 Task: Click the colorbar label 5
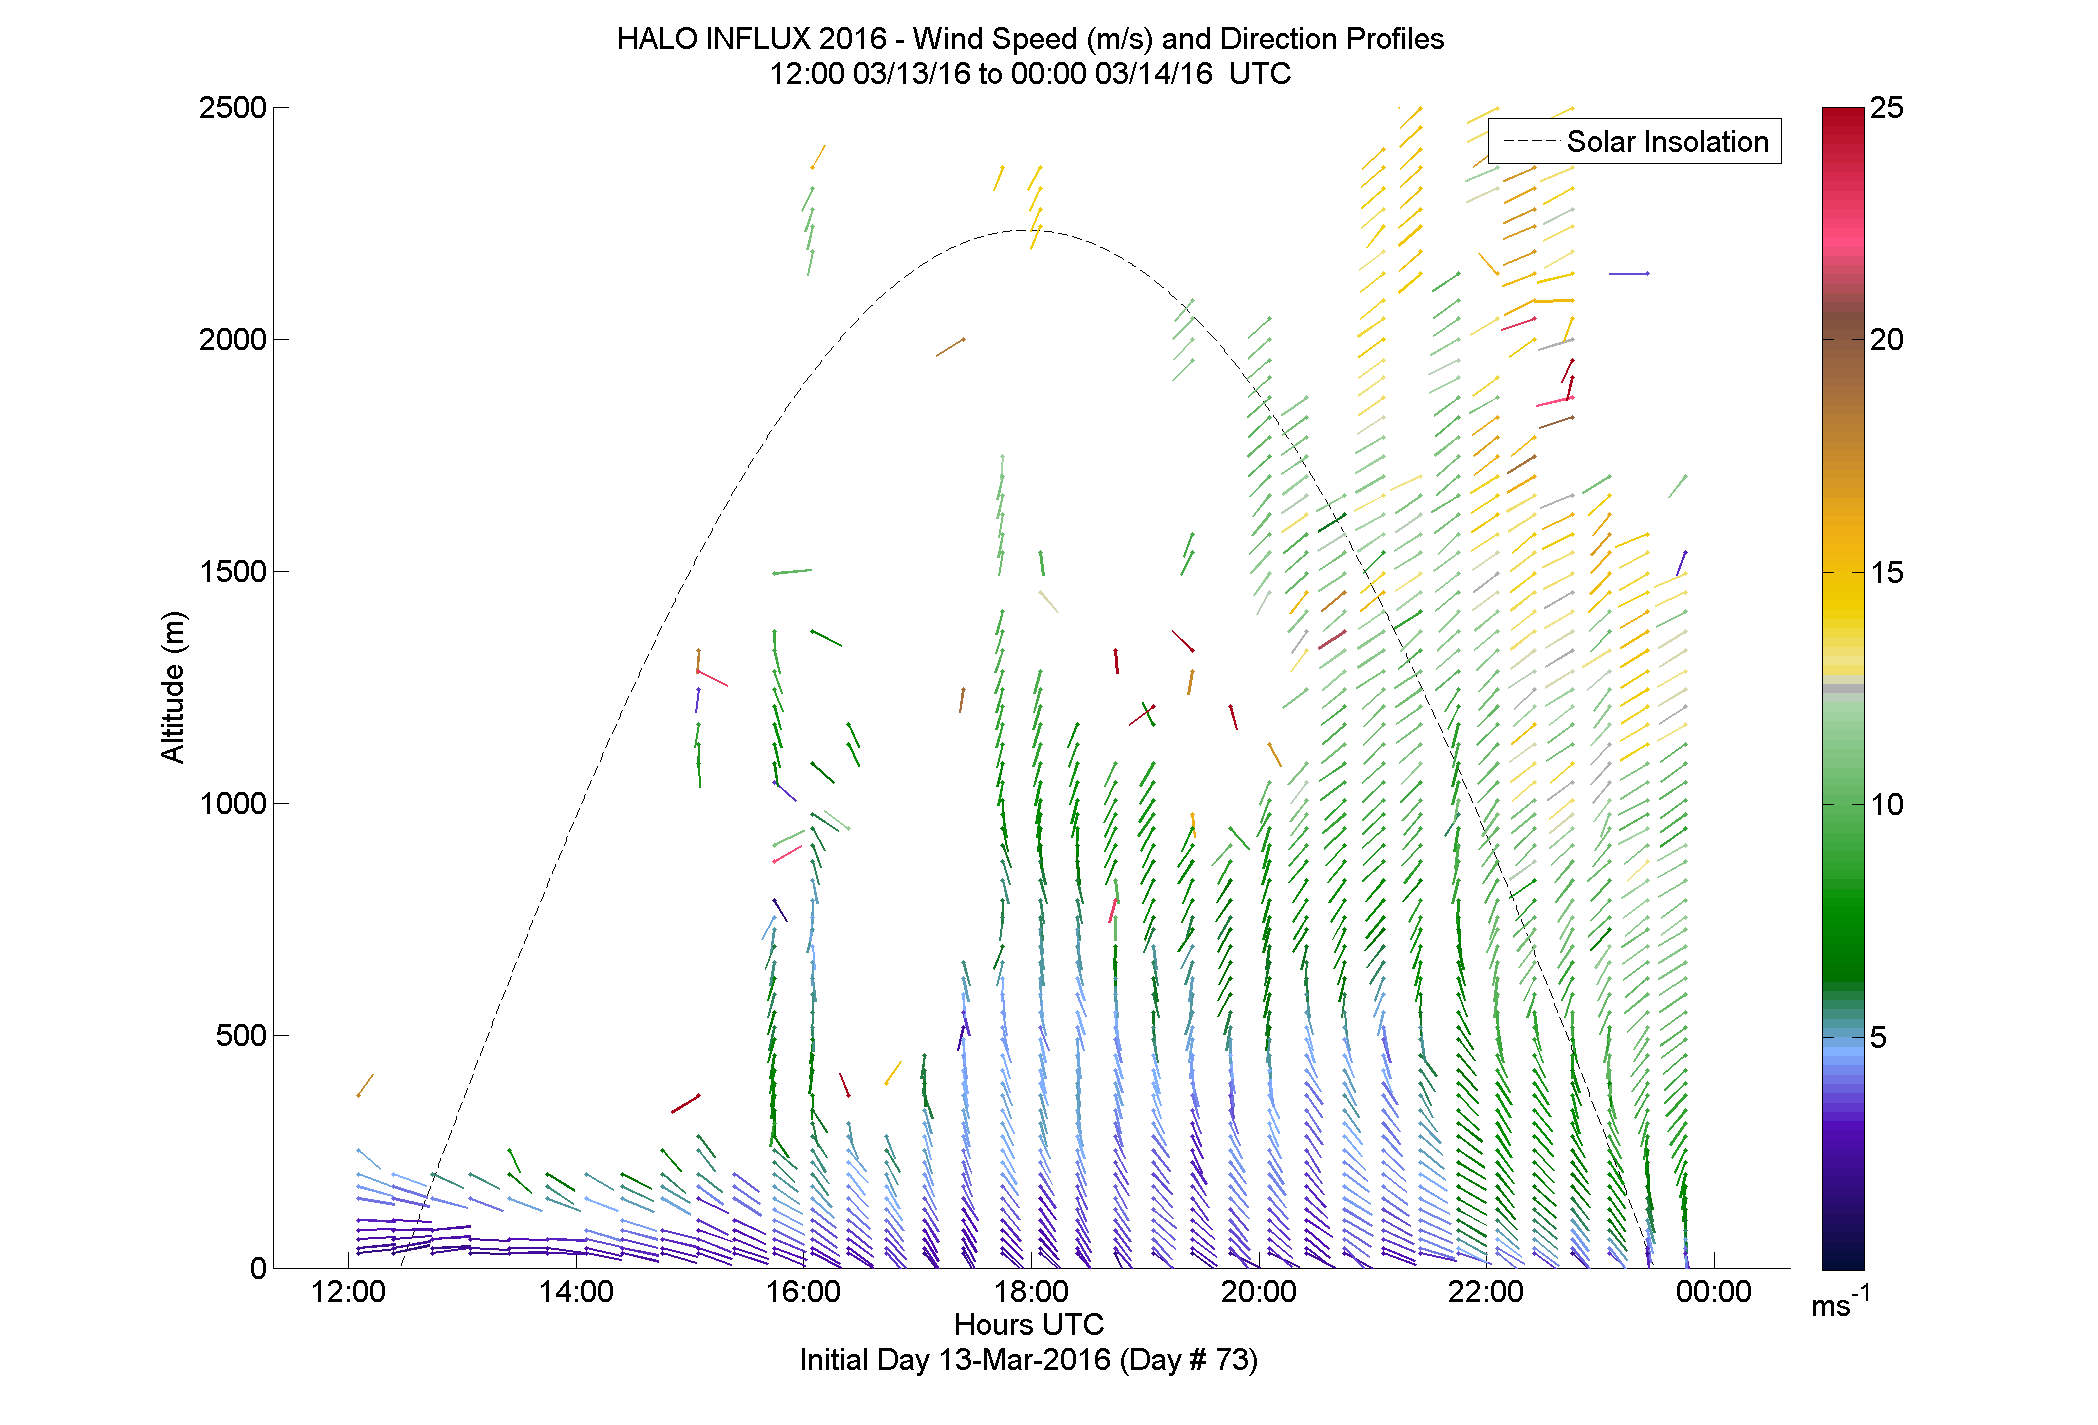(x=1878, y=1037)
